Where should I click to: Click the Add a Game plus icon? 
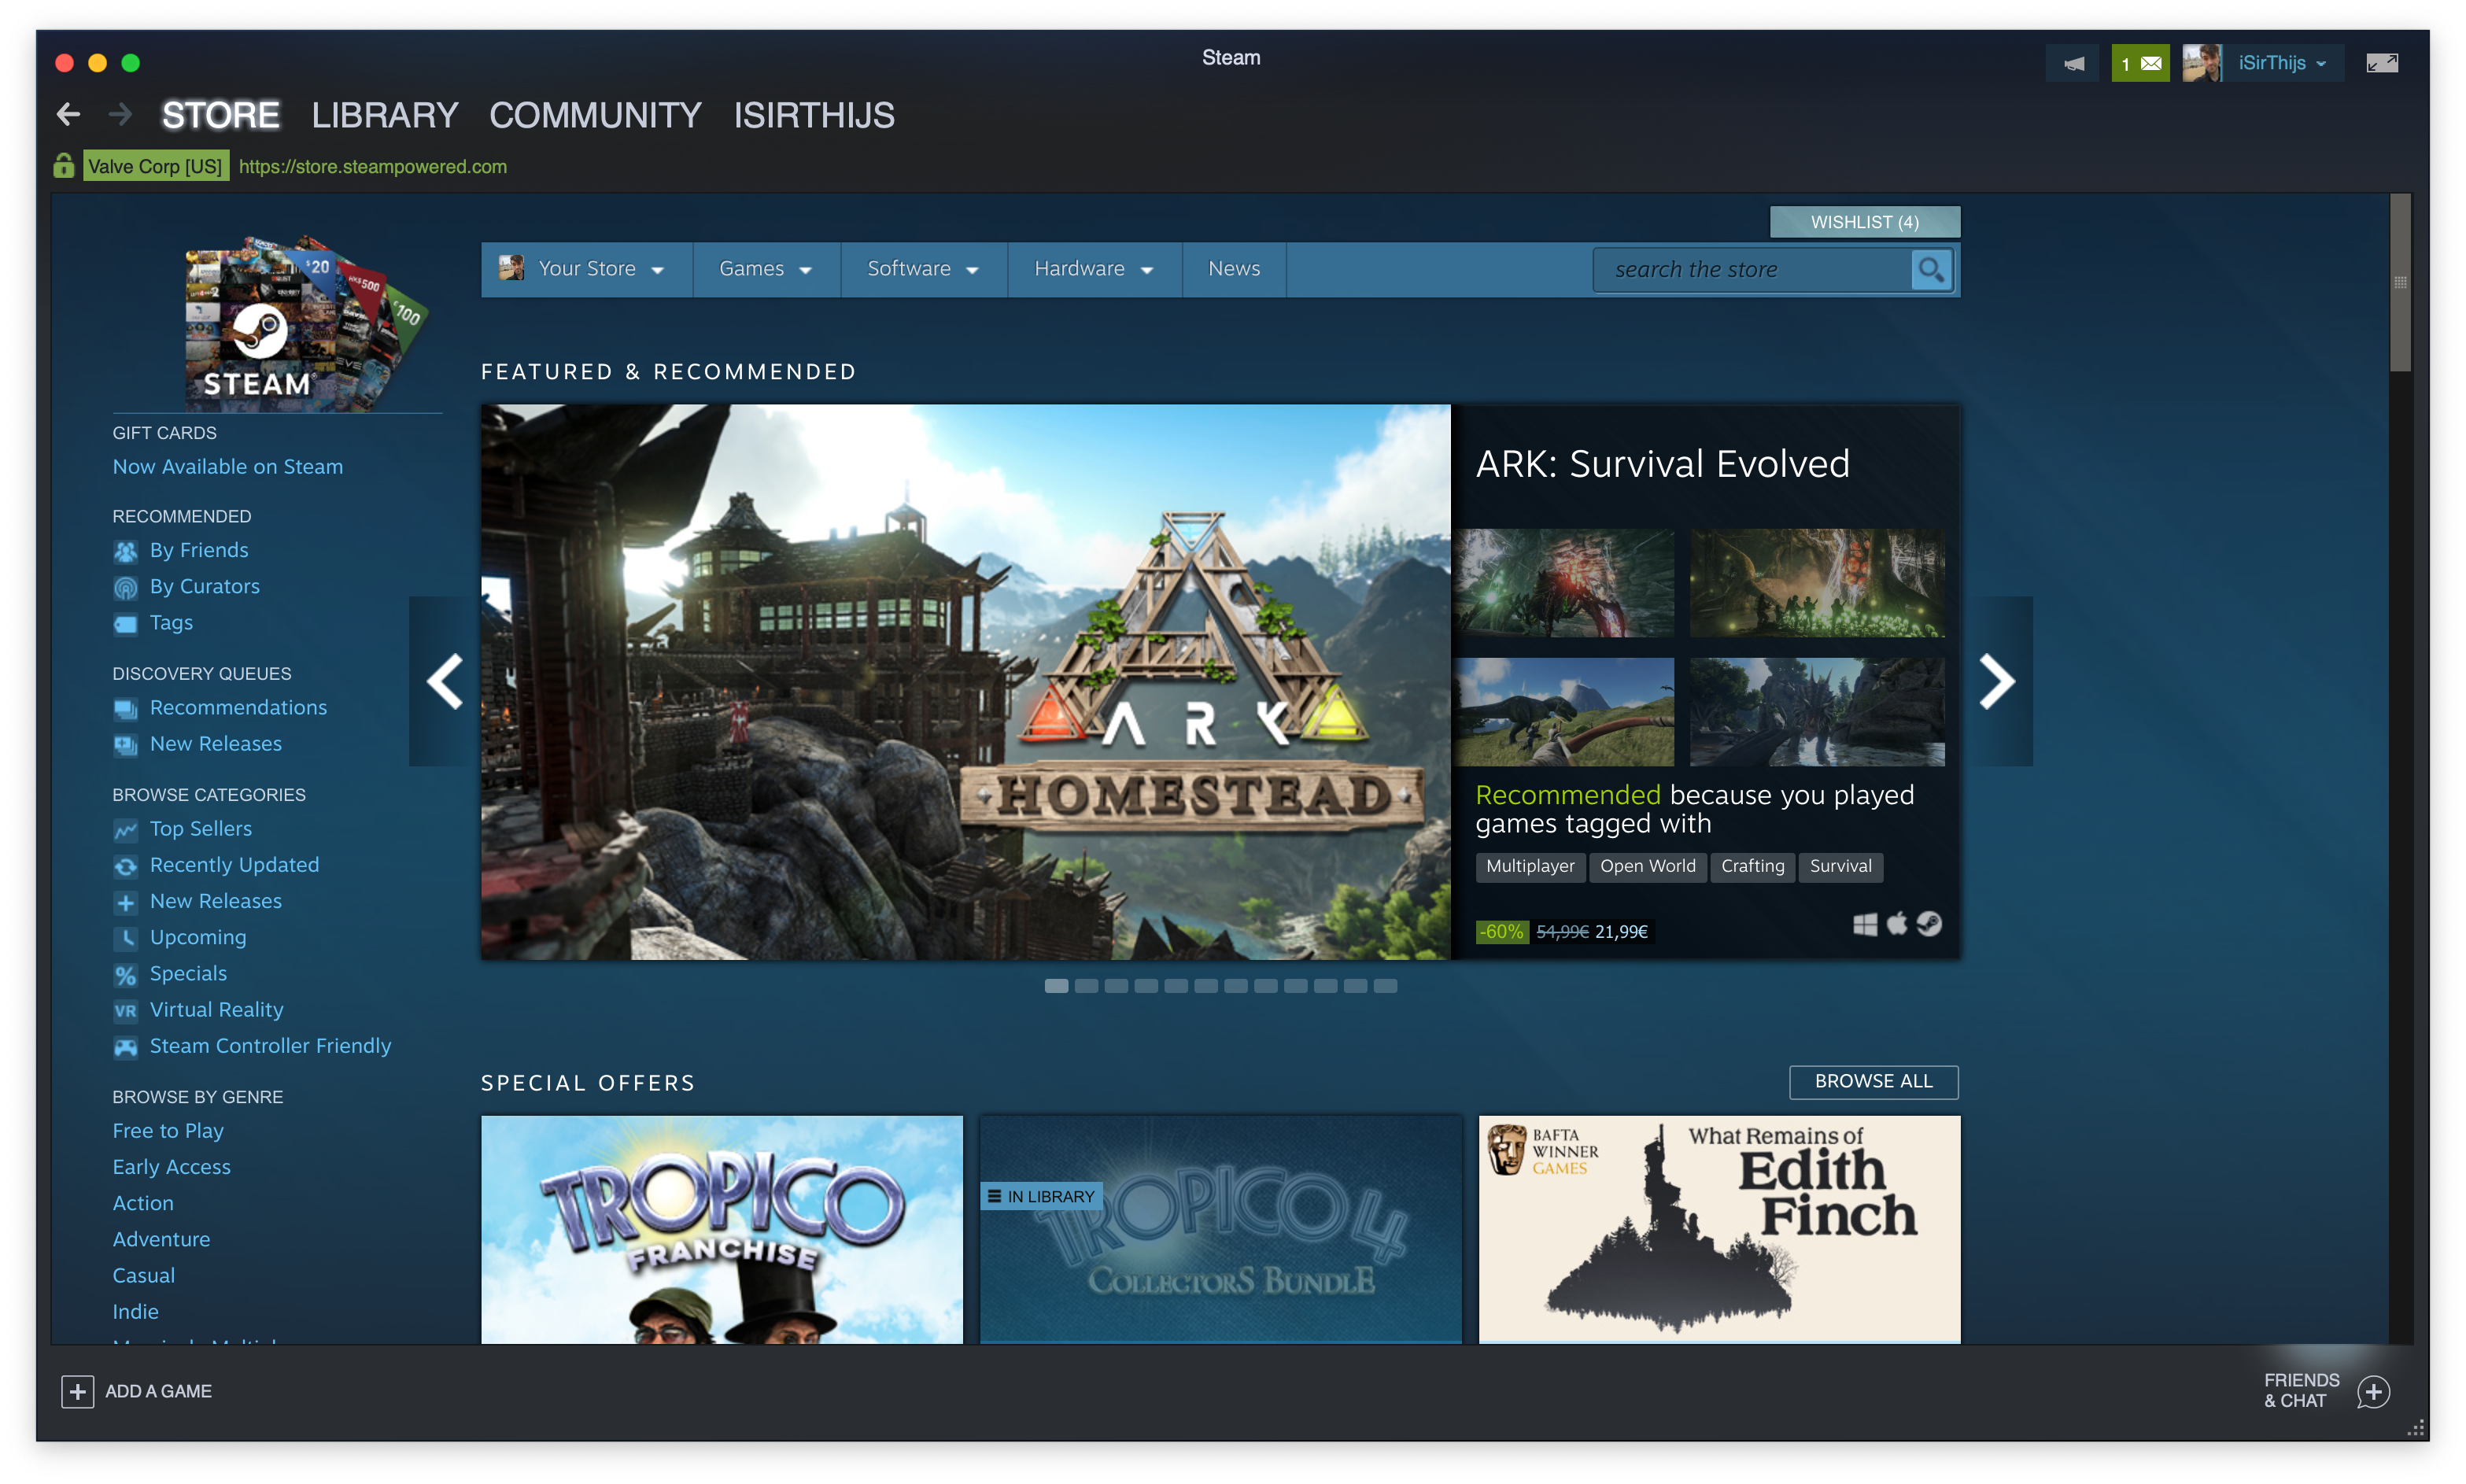click(x=77, y=1391)
